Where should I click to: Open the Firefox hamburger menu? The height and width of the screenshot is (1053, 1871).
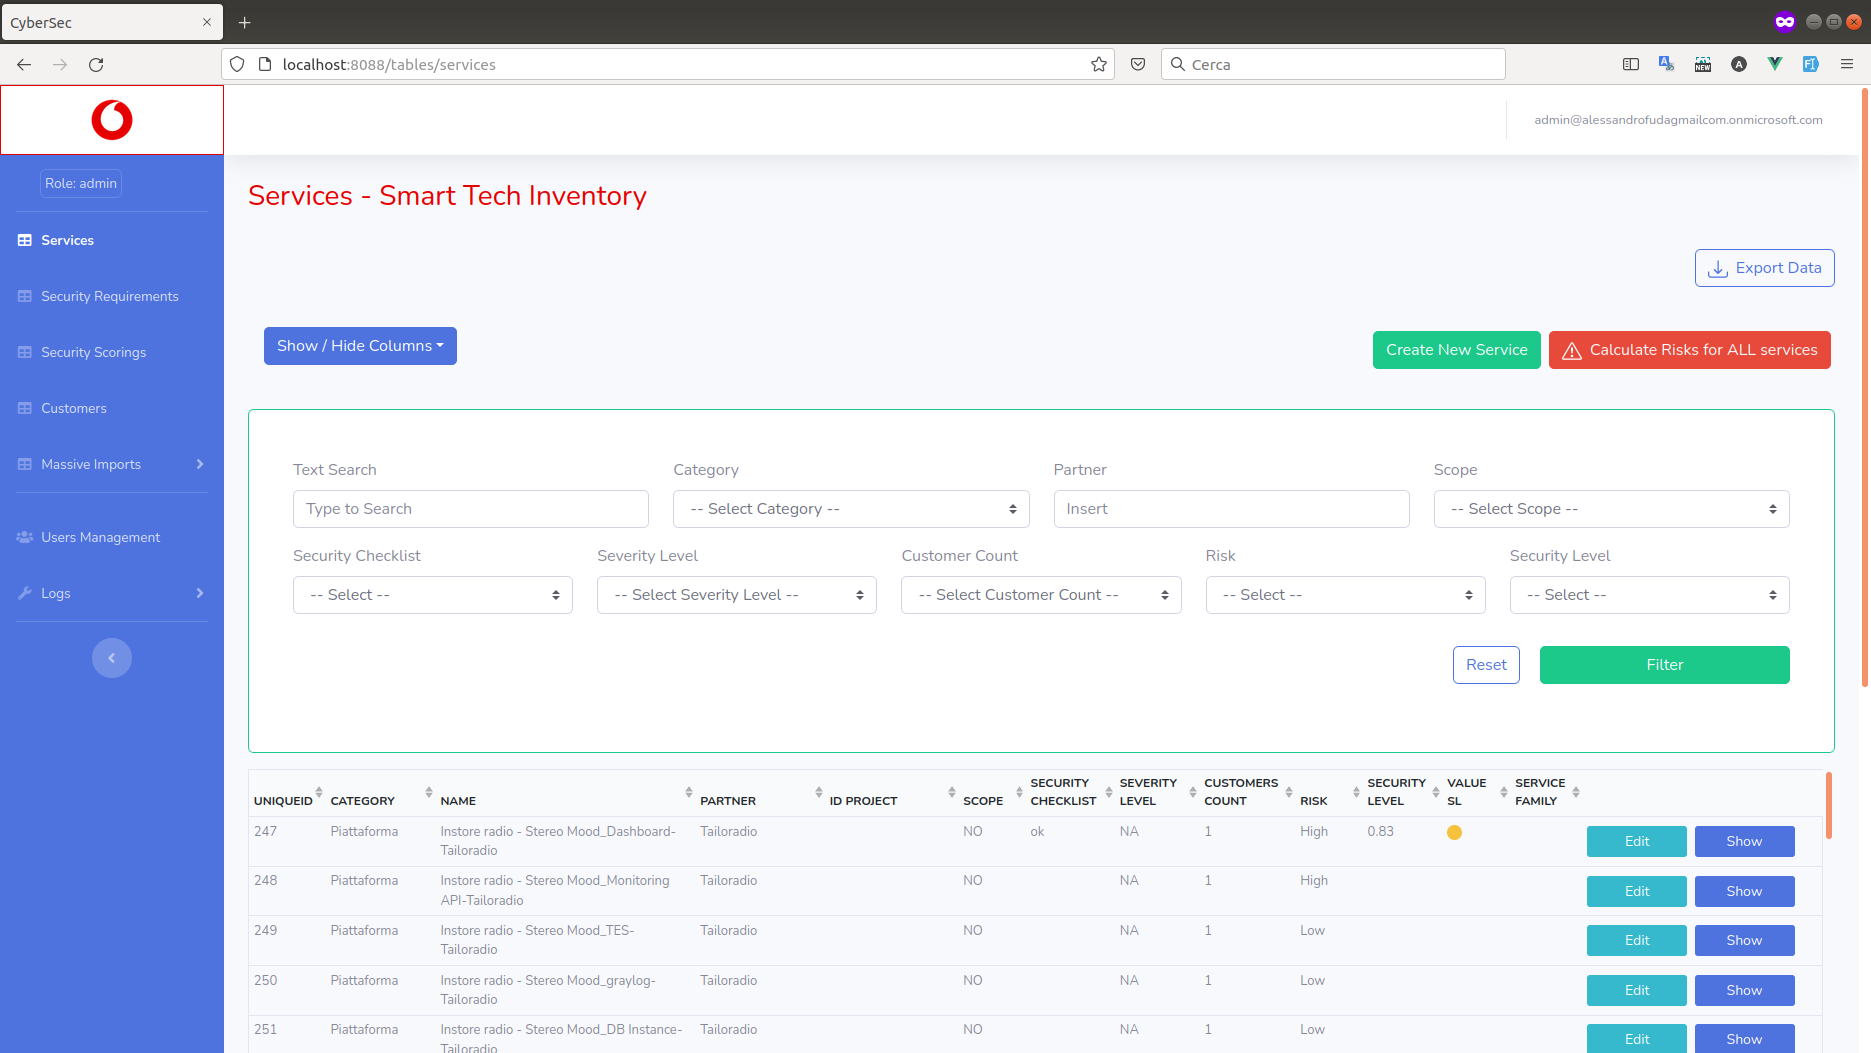pyautogui.click(x=1847, y=64)
